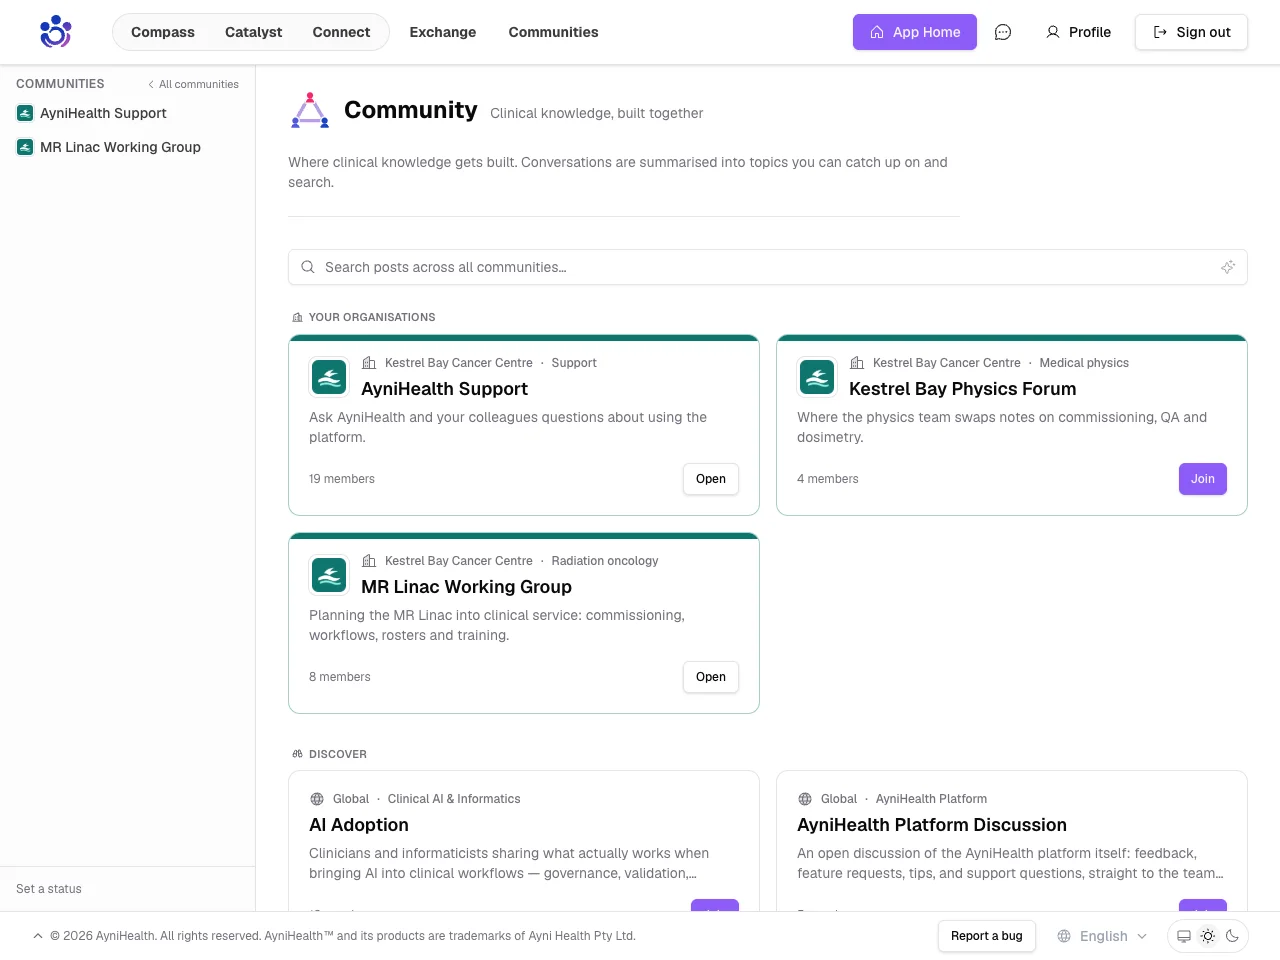The image size is (1280, 960).
Task: Click the AyniHealth Platform Discussion title
Action: click(932, 825)
